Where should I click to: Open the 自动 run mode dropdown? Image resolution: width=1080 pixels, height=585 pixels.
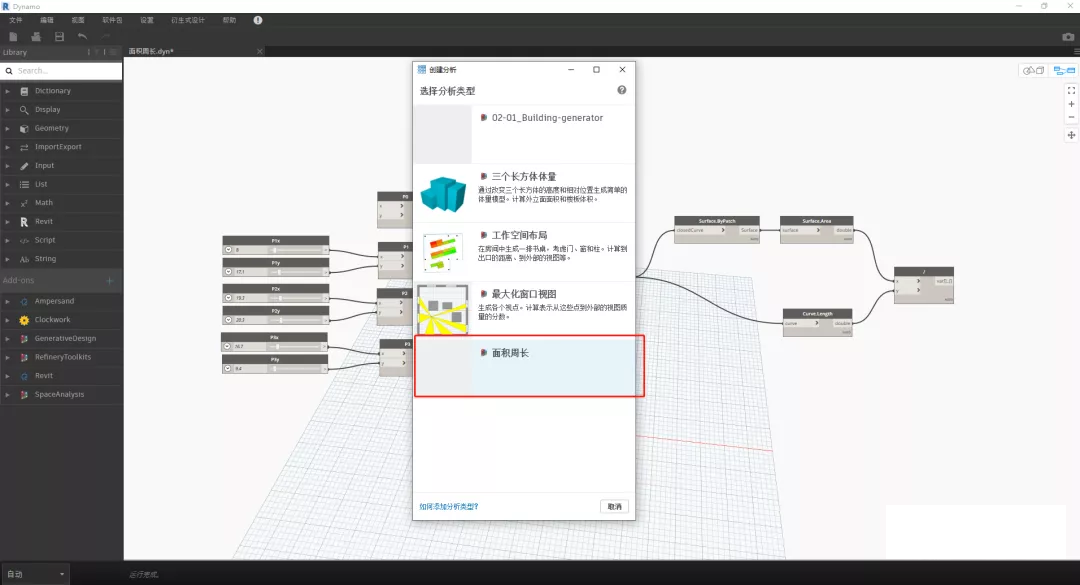[x=36, y=574]
